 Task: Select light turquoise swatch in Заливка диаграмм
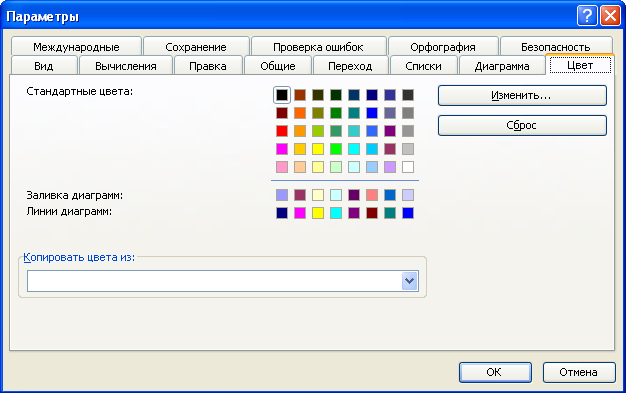point(336,195)
